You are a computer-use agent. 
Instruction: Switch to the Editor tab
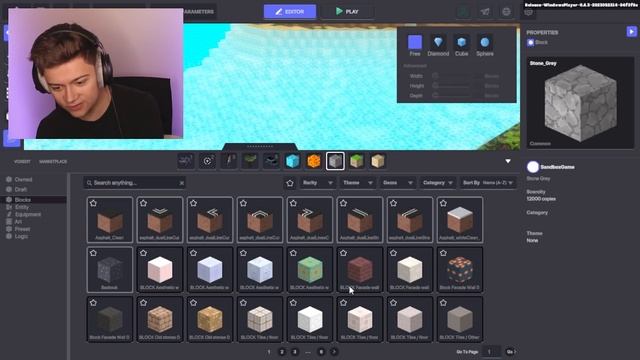(290, 12)
